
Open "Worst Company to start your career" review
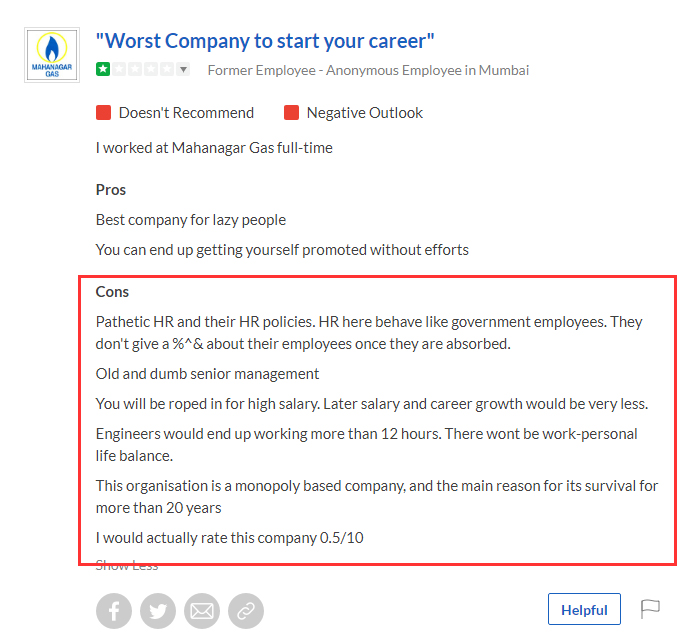click(x=265, y=41)
